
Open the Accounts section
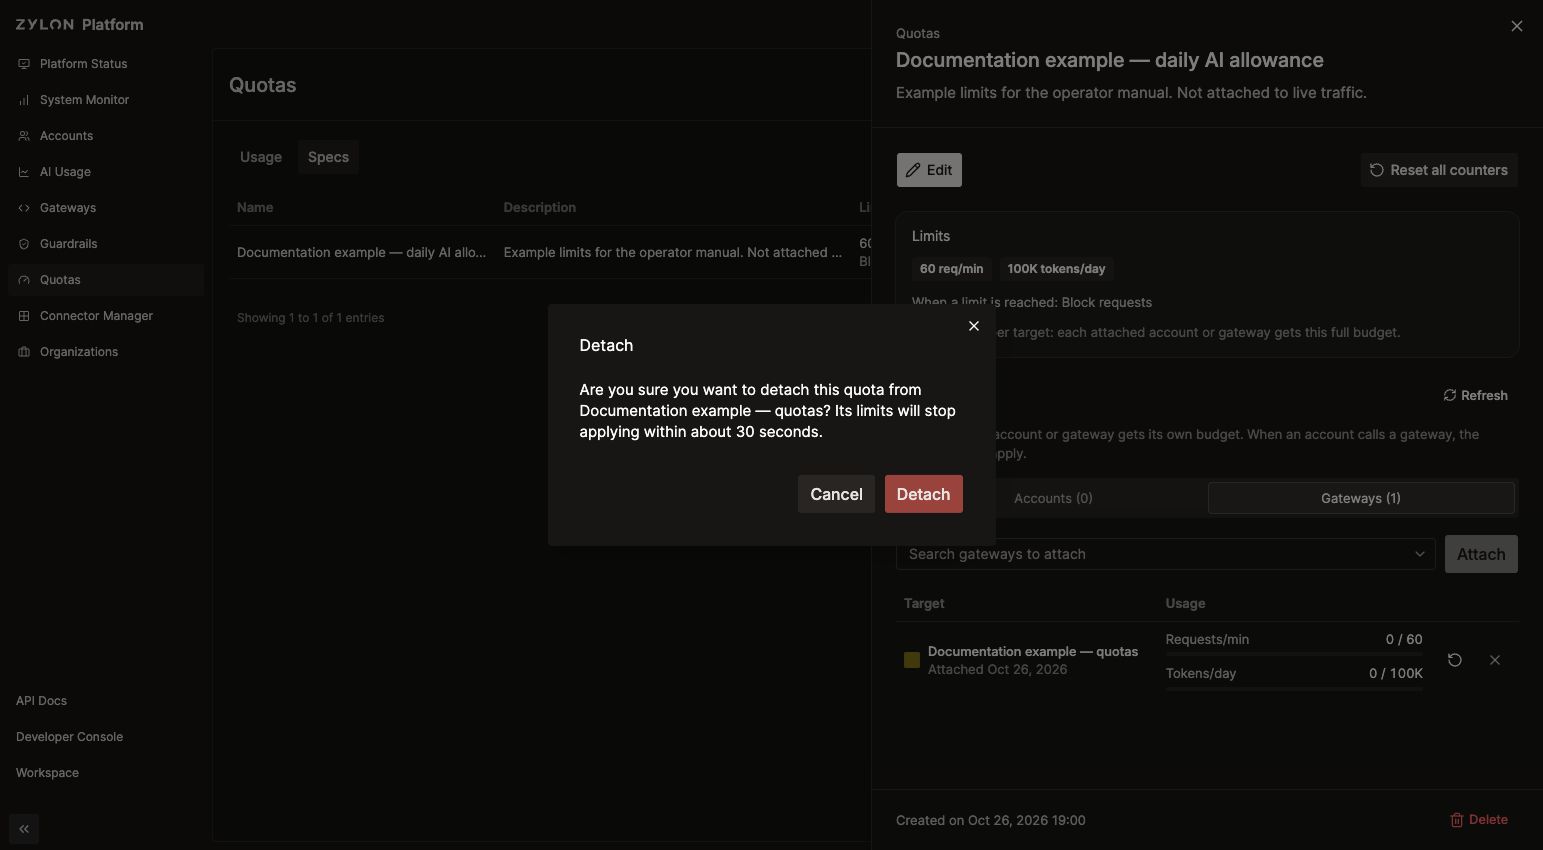point(106,136)
